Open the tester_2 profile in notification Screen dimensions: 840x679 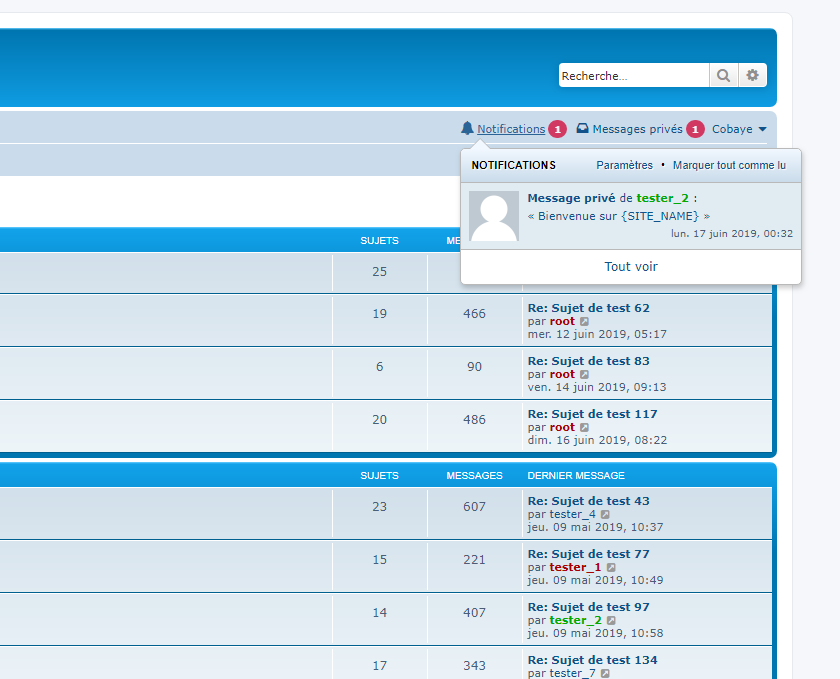pos(662,198)
